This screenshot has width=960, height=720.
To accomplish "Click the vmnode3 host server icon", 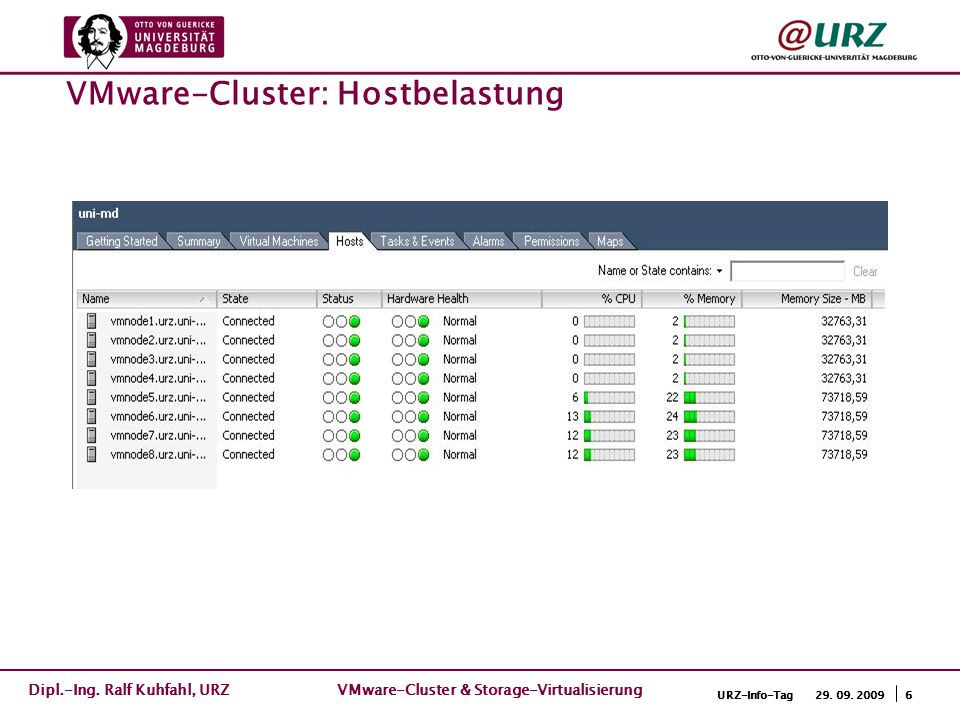I will click(92, 359).
